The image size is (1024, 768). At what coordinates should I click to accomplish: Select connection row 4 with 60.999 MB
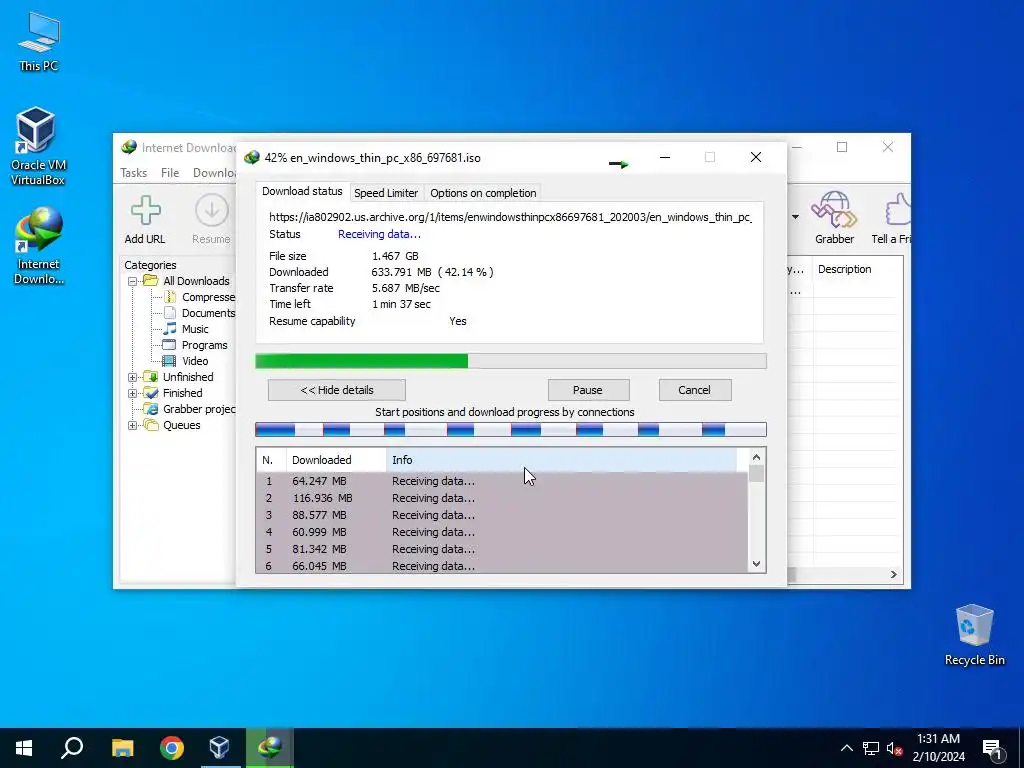coord(502,532)
